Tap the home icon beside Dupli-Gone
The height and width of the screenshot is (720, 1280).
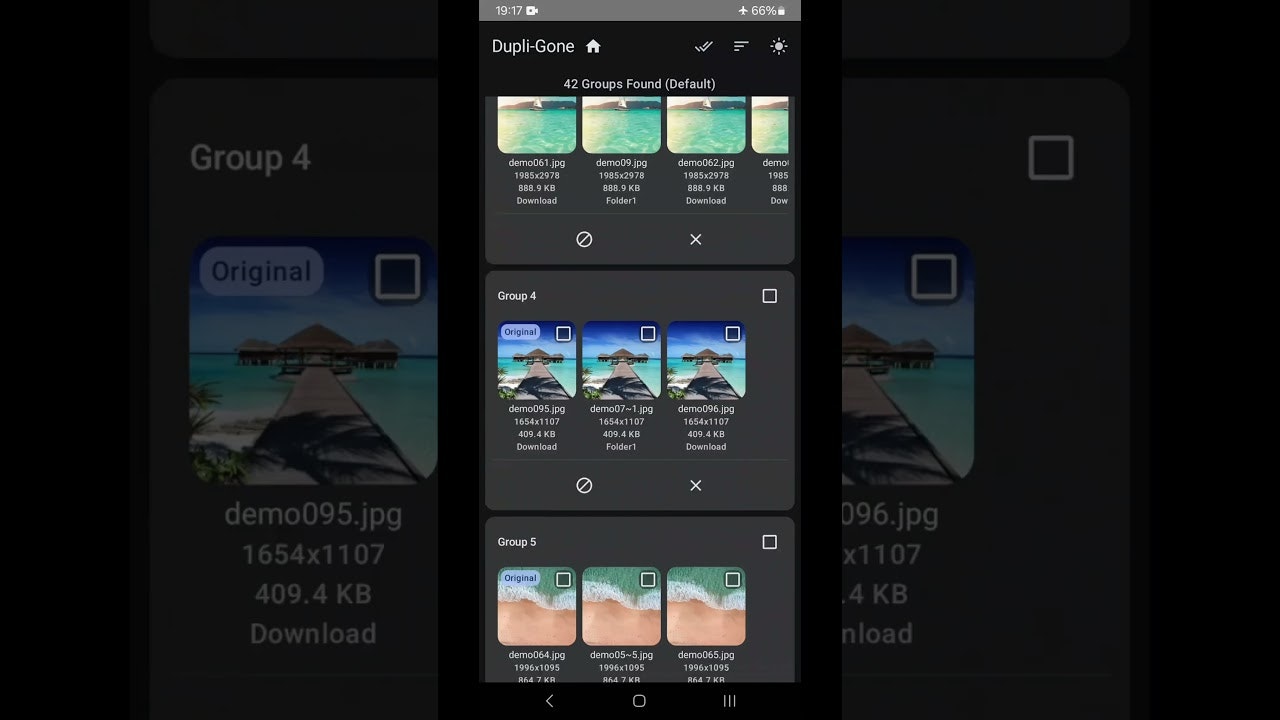point(593,46)
